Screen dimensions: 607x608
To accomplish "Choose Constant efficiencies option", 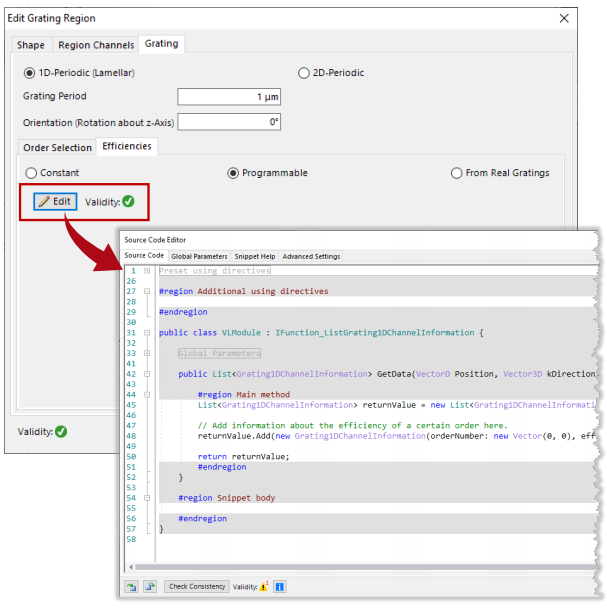I will 31,173.
